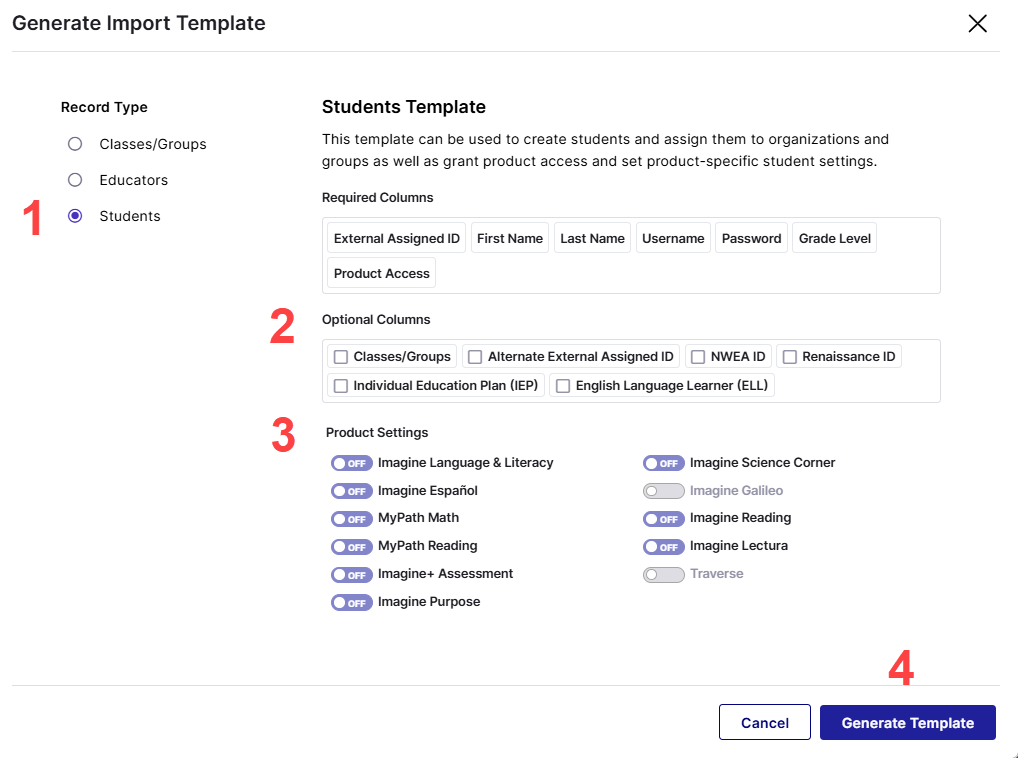
Task: Select the Students record type
Action: pyautogui.click(x=75, y=216)
